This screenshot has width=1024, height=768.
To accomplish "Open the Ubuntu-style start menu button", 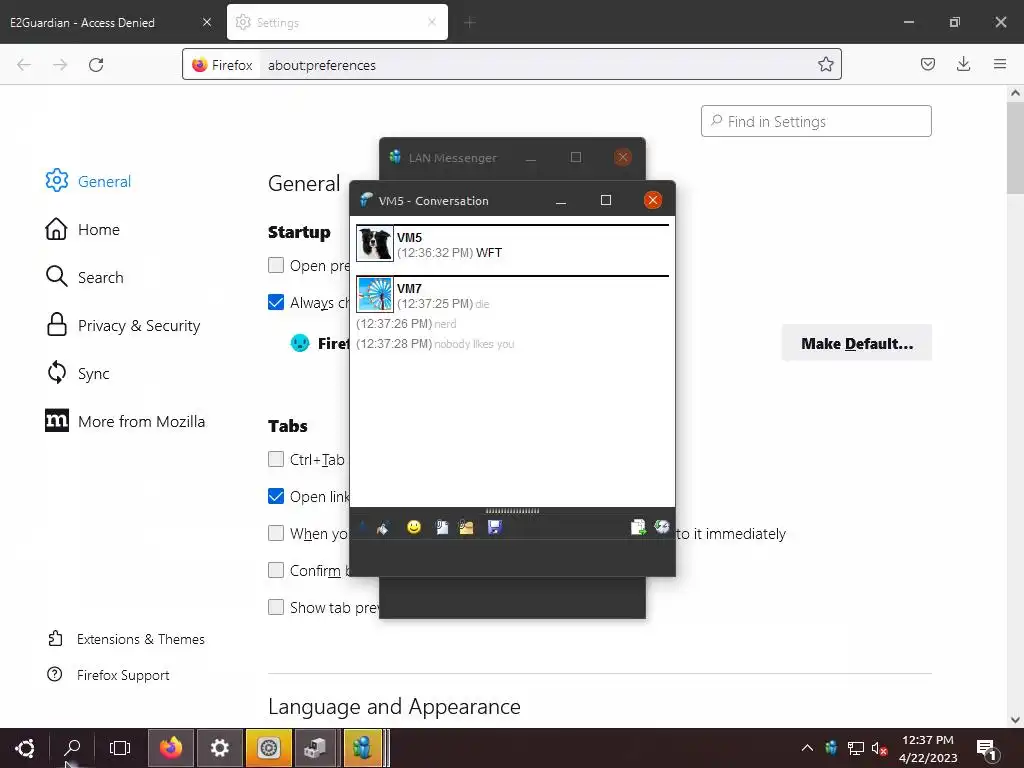I will (25, 748).
